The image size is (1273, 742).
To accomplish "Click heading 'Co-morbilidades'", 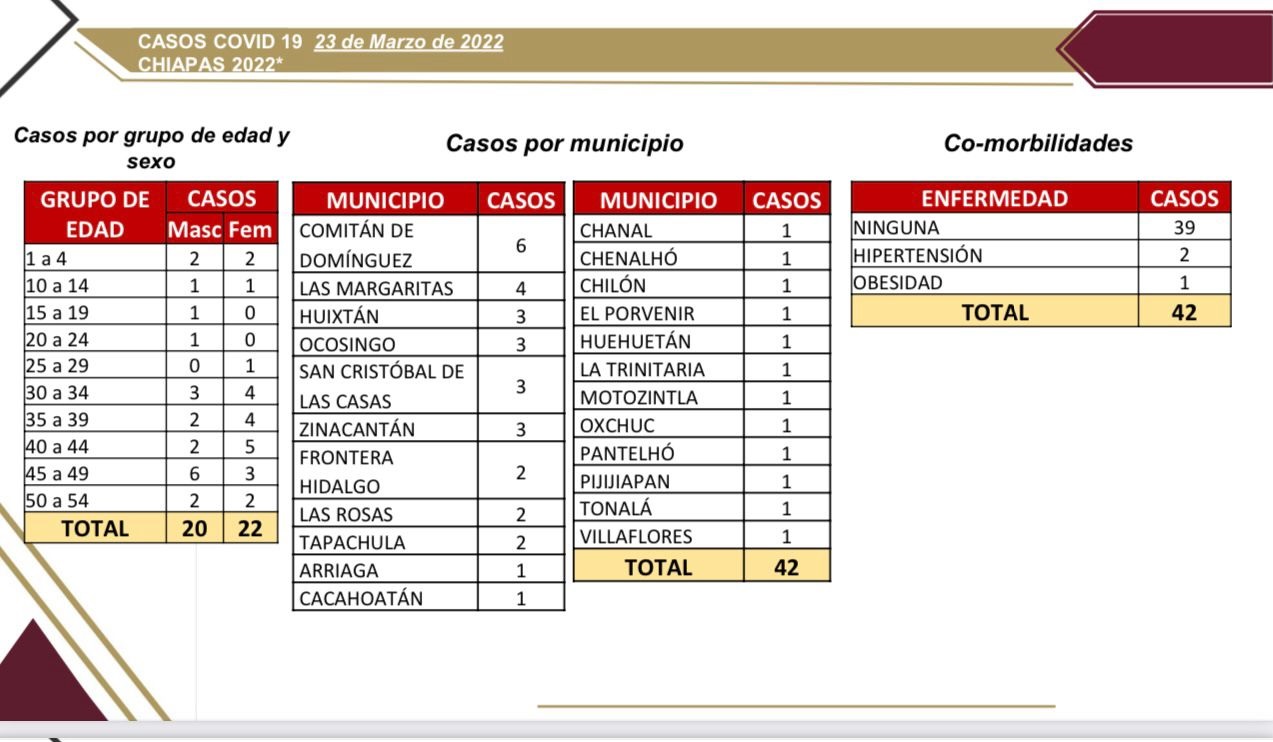I will tap(1039, 143).
